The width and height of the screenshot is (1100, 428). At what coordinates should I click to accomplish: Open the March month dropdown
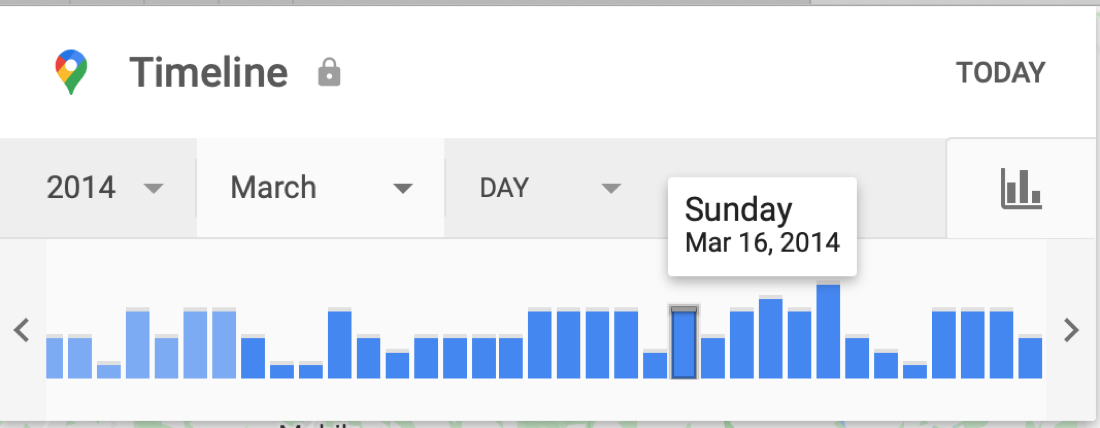321,187
